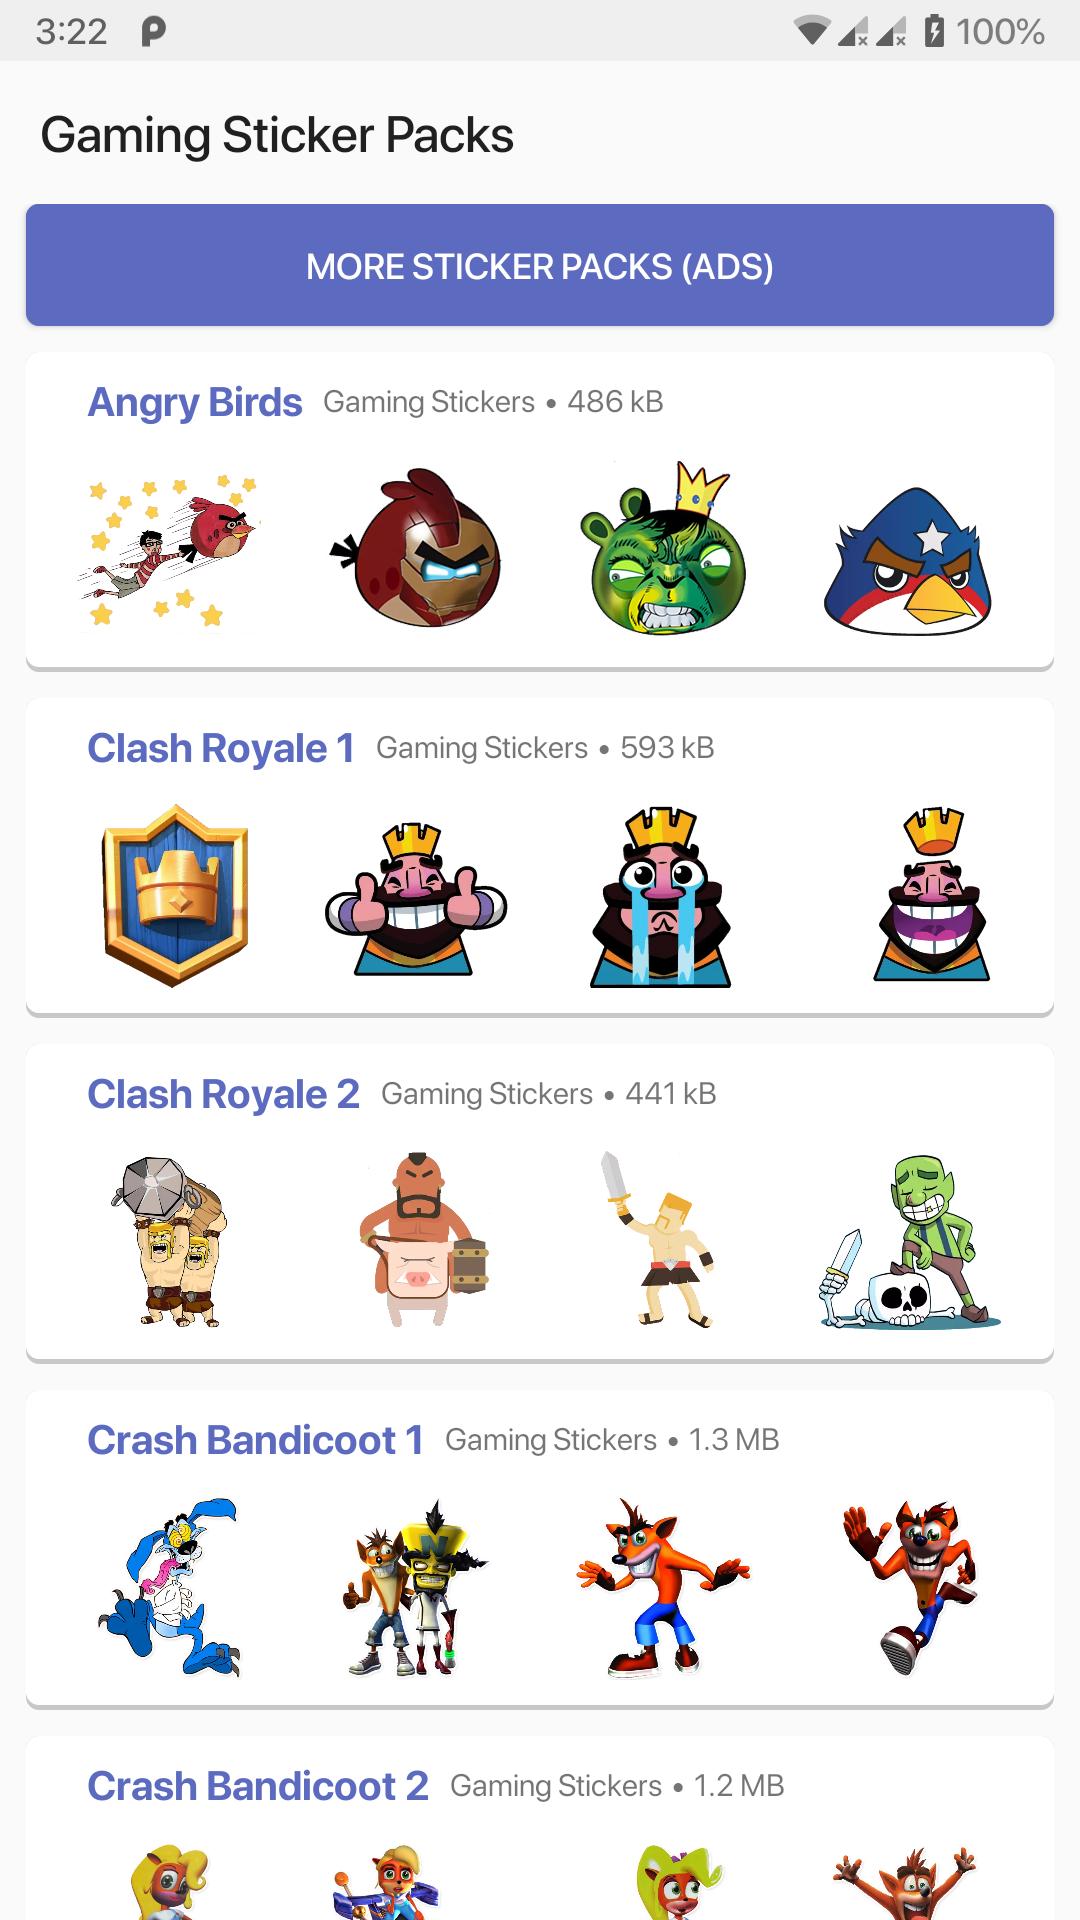Pick the laughing king sticker
1080x1920 pixels.
pyautogui.click(x=932, y=894)
